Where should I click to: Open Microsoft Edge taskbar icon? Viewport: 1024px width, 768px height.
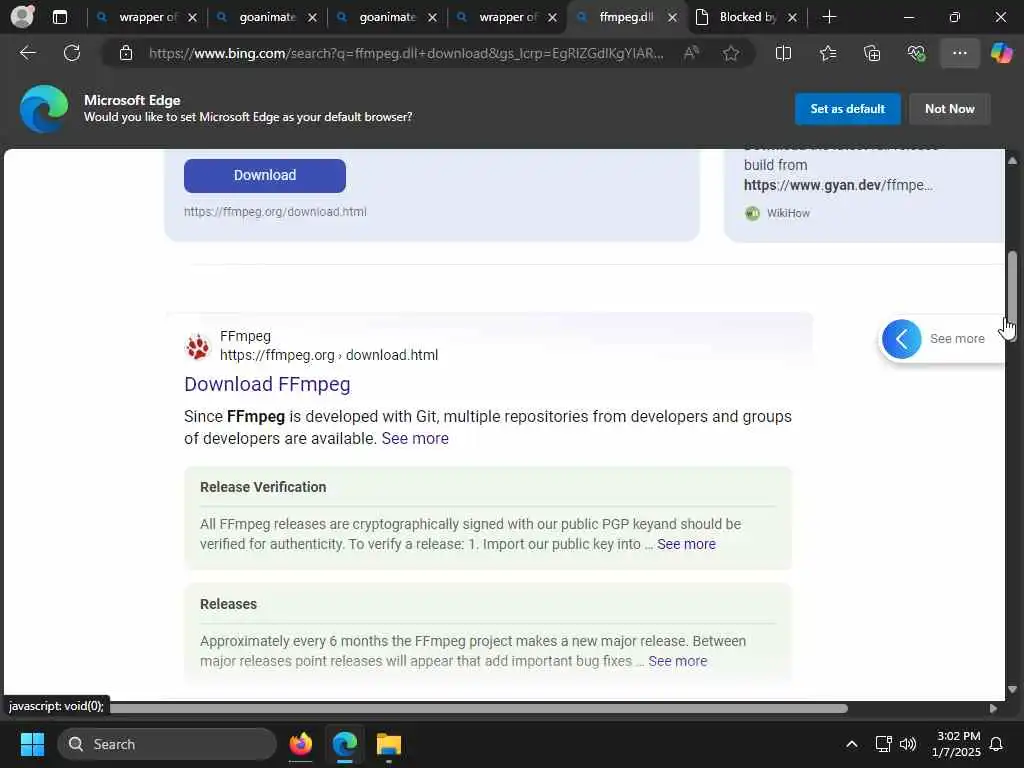click(344, 744)
